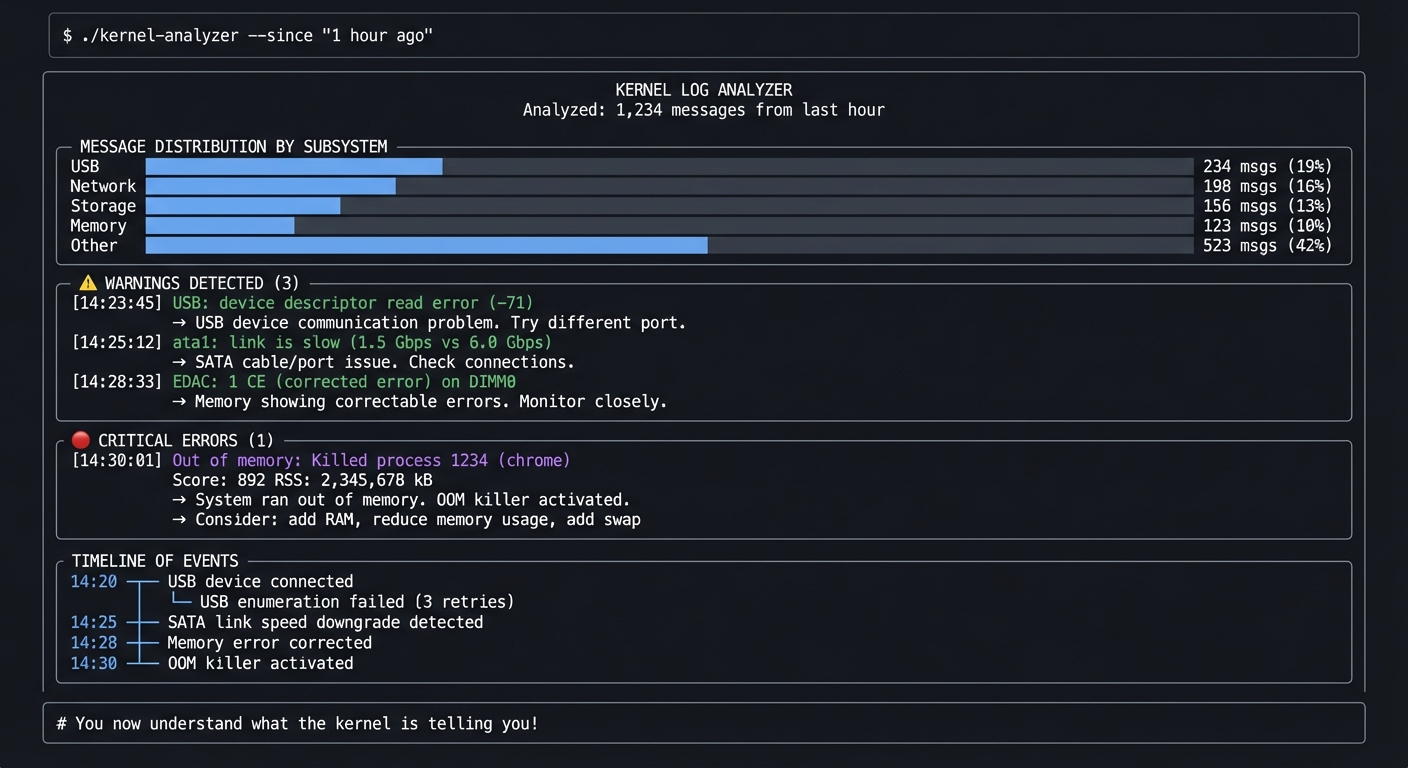Viewport: 1408px width, 768px height.
Task: Expand the USB enumeration failed sub-entry
Action: [x=356, y=601]
